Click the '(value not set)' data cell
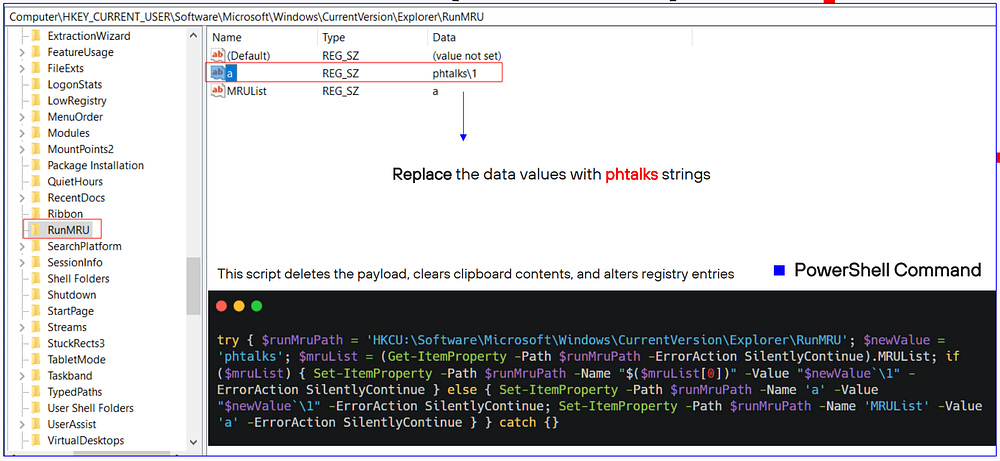 pyautogui.click(x=467, y=56)
